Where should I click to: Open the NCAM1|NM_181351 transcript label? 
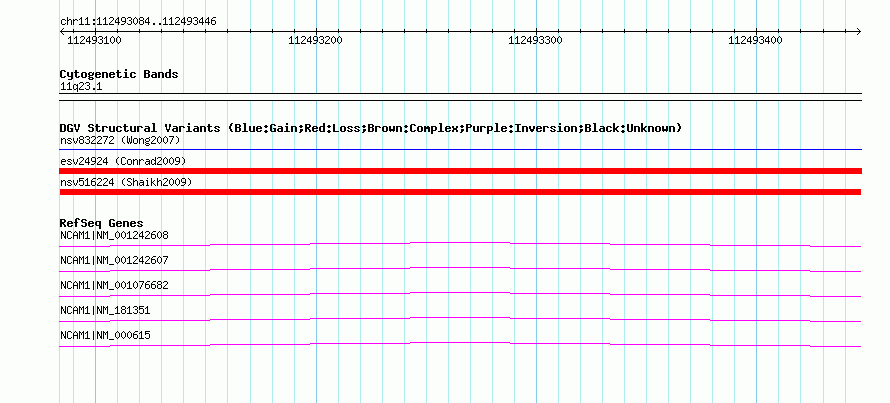(105, 310)
